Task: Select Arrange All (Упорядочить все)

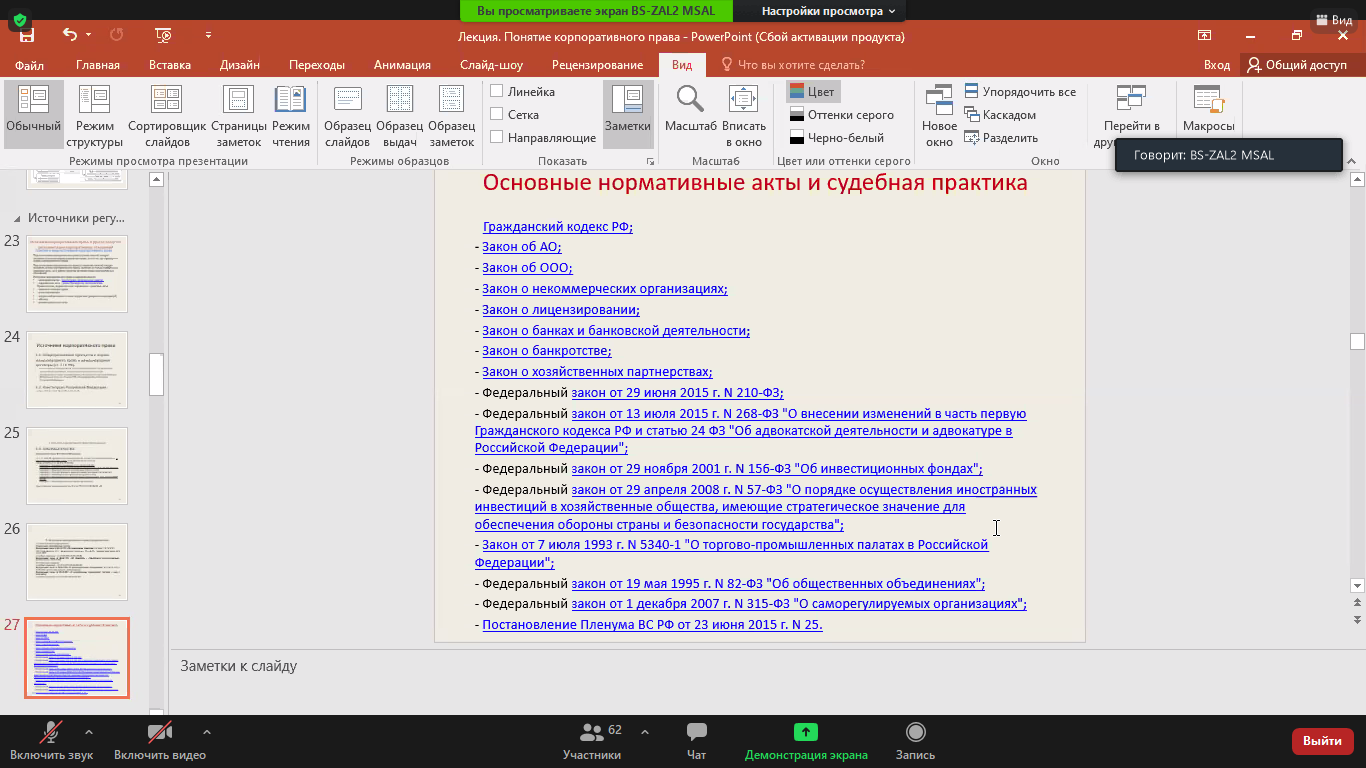Action: [1020, 92]
